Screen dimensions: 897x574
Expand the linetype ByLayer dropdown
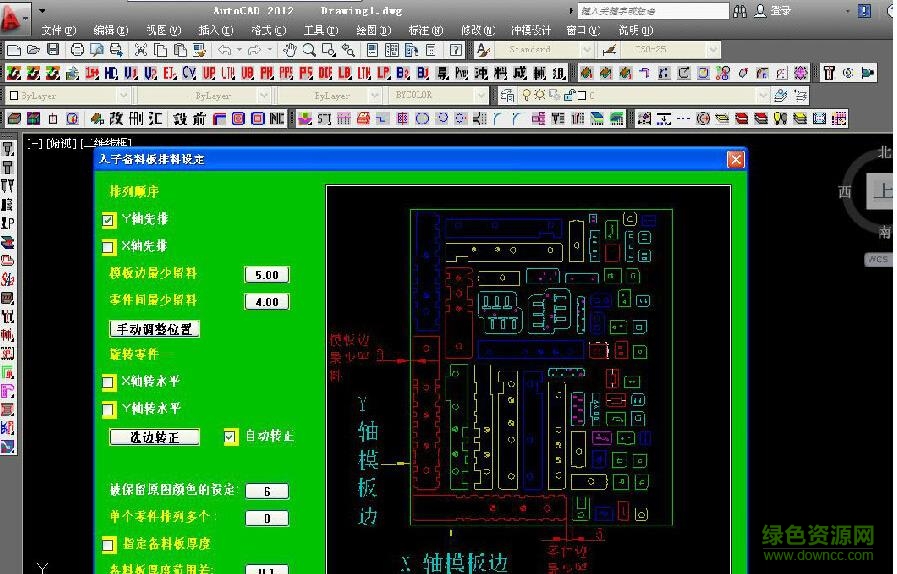pyautogui.click(x=263, y=96)
